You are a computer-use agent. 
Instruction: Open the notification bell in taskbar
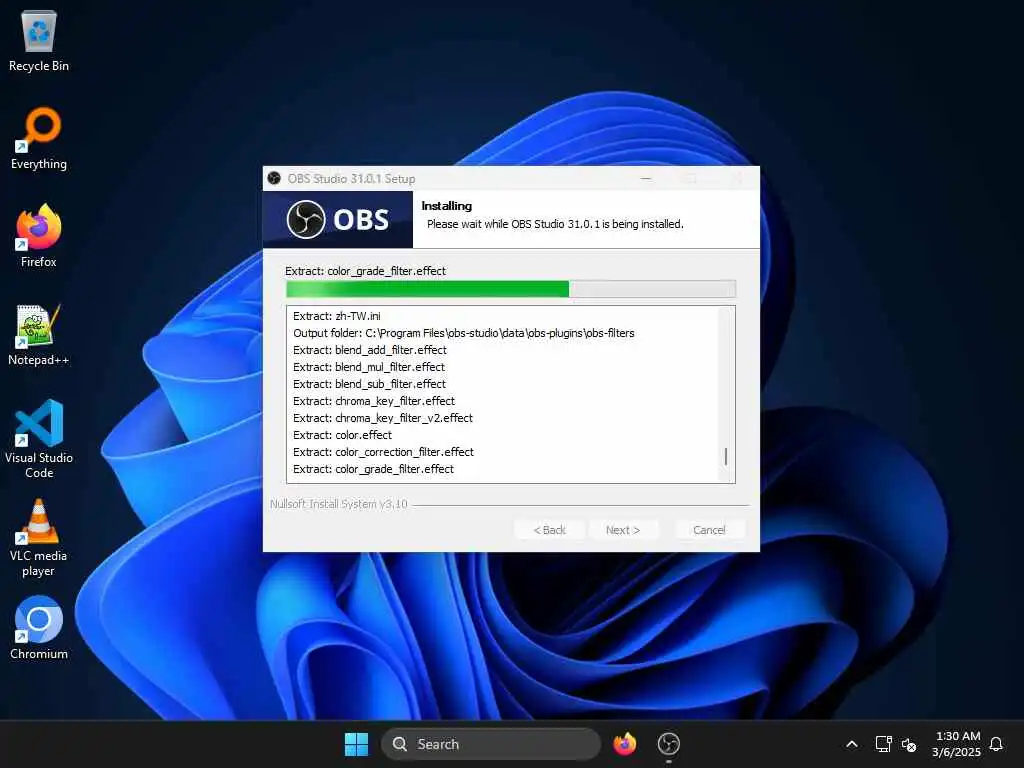tap(996, 744)
